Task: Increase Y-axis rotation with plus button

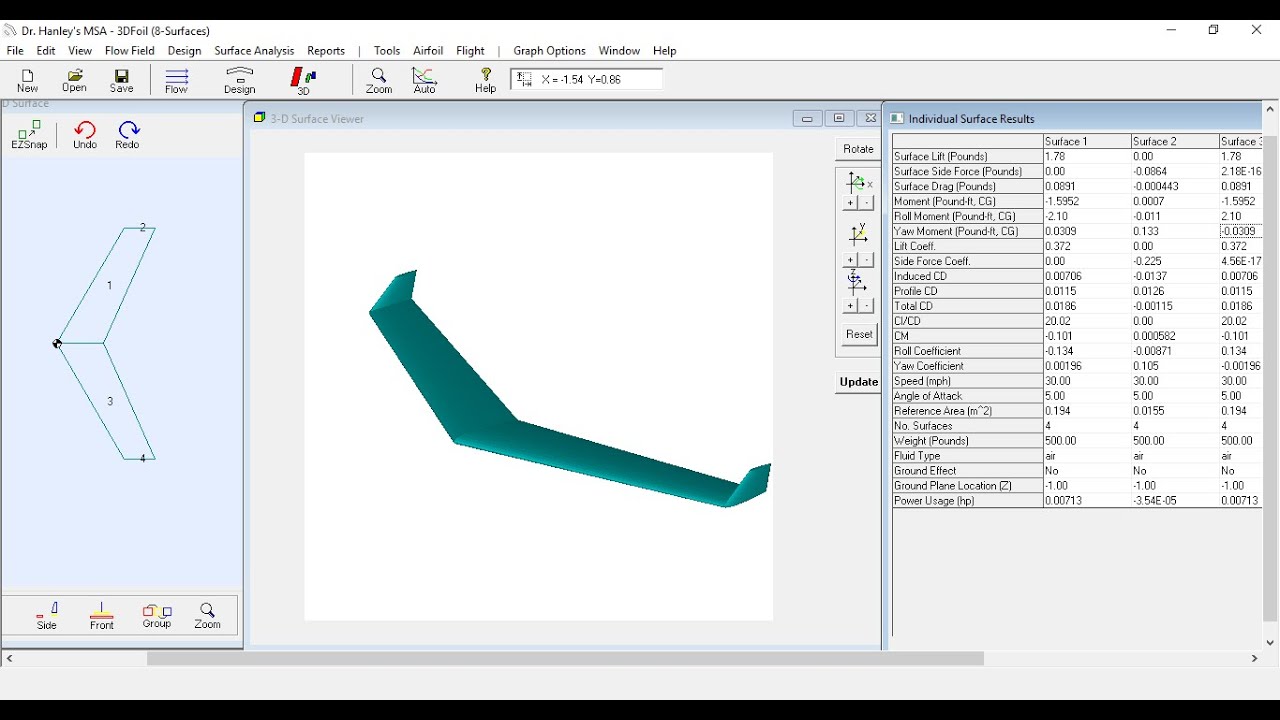Action: click(850, 260)
